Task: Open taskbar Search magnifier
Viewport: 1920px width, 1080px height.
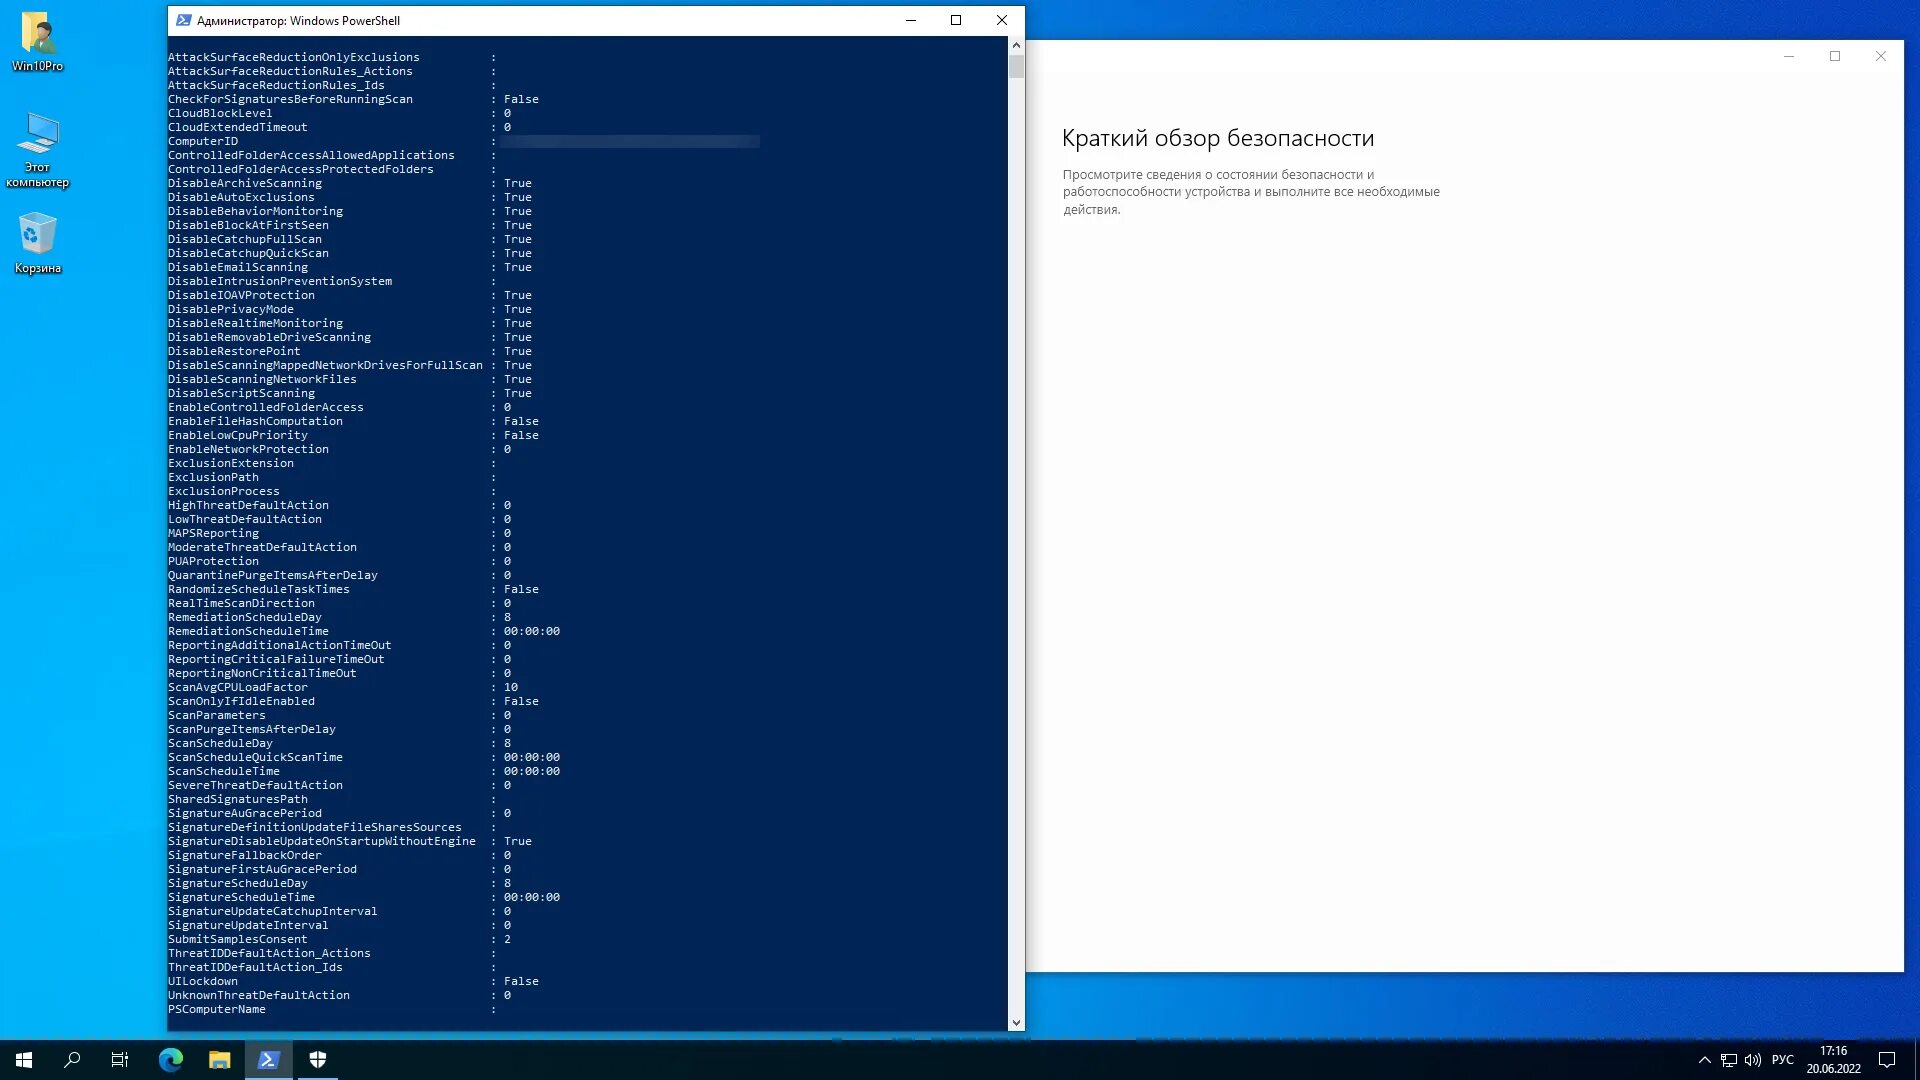Action: (72, 1060)
